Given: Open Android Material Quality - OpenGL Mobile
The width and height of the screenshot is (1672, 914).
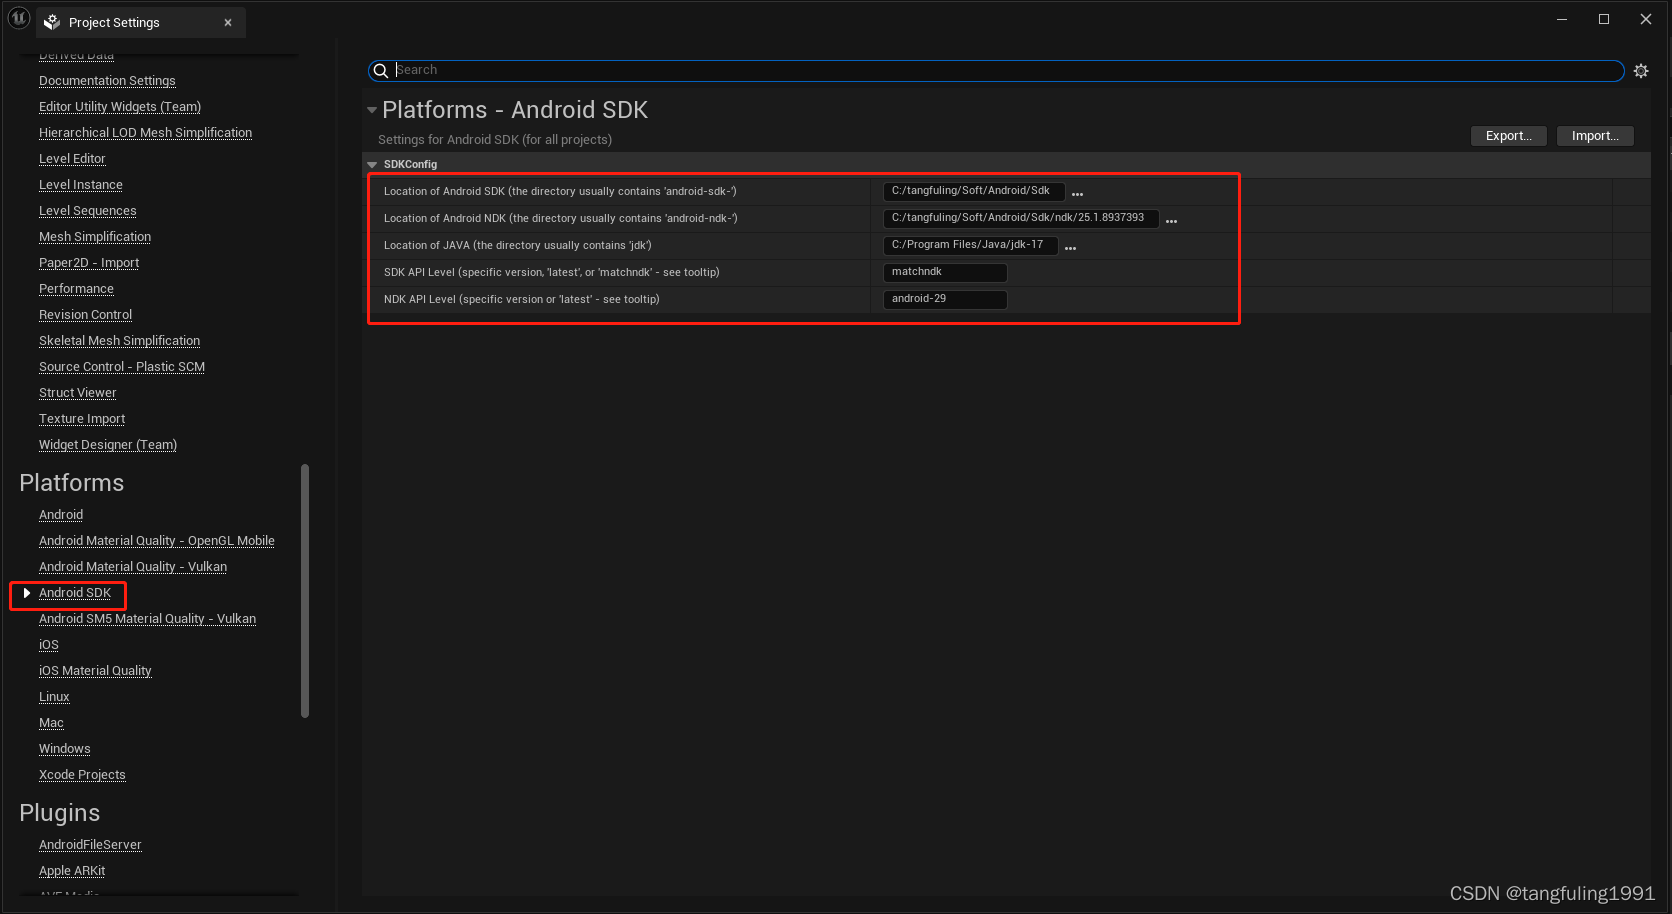Looking at the screenshot, I should (157, 541).
